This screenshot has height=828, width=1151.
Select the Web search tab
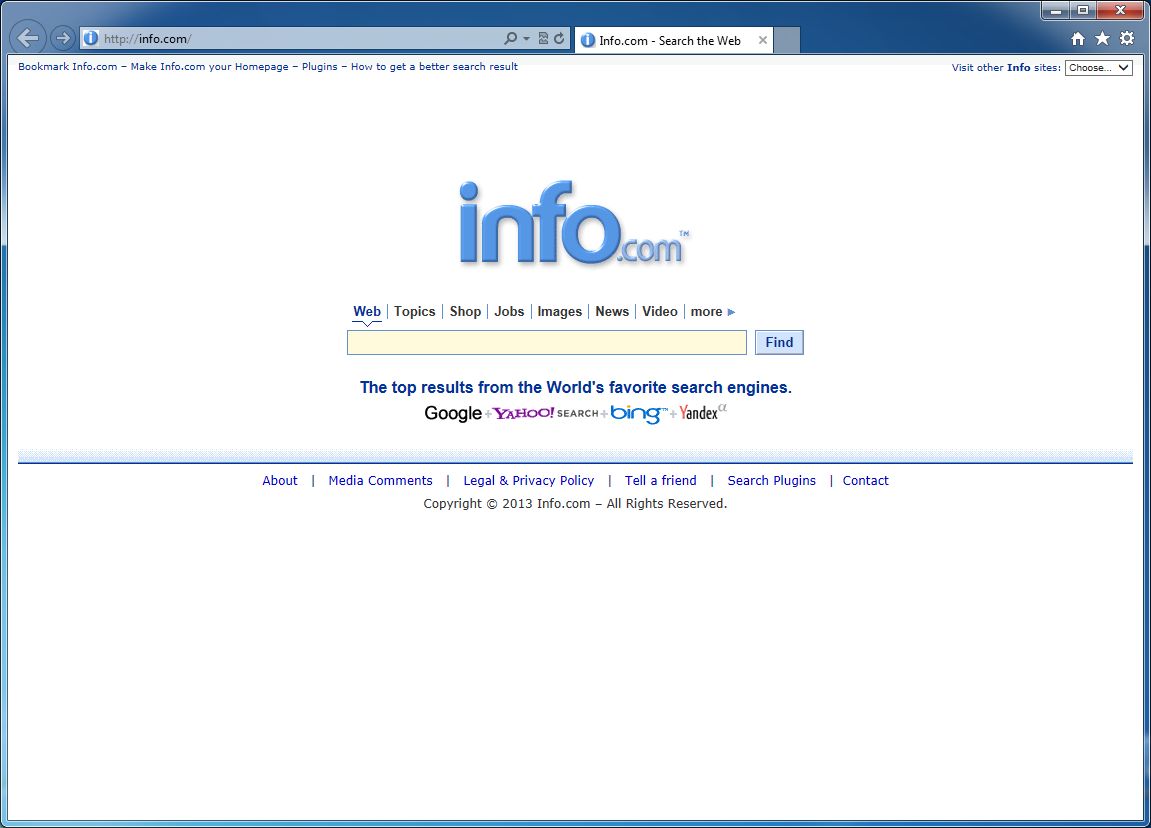coord(367,311)
